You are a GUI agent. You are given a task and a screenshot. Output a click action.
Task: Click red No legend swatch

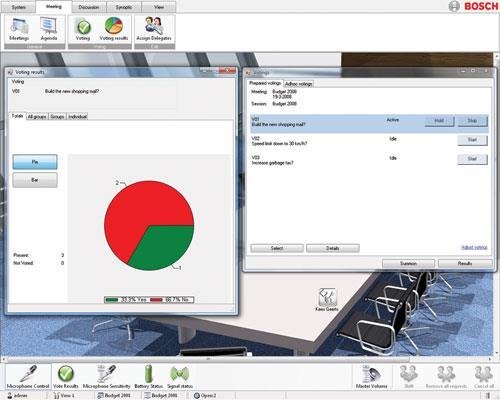click(156, 300)
